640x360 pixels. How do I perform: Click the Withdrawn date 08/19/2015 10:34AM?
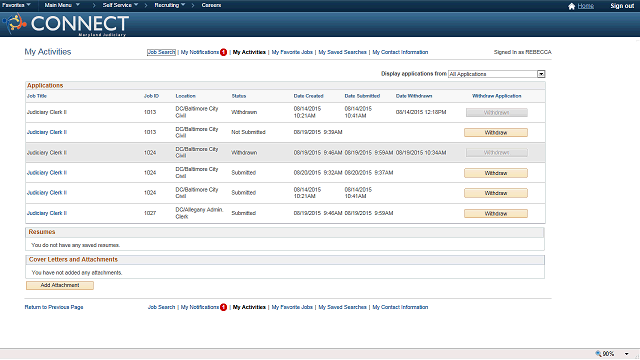tap(421, 153)
